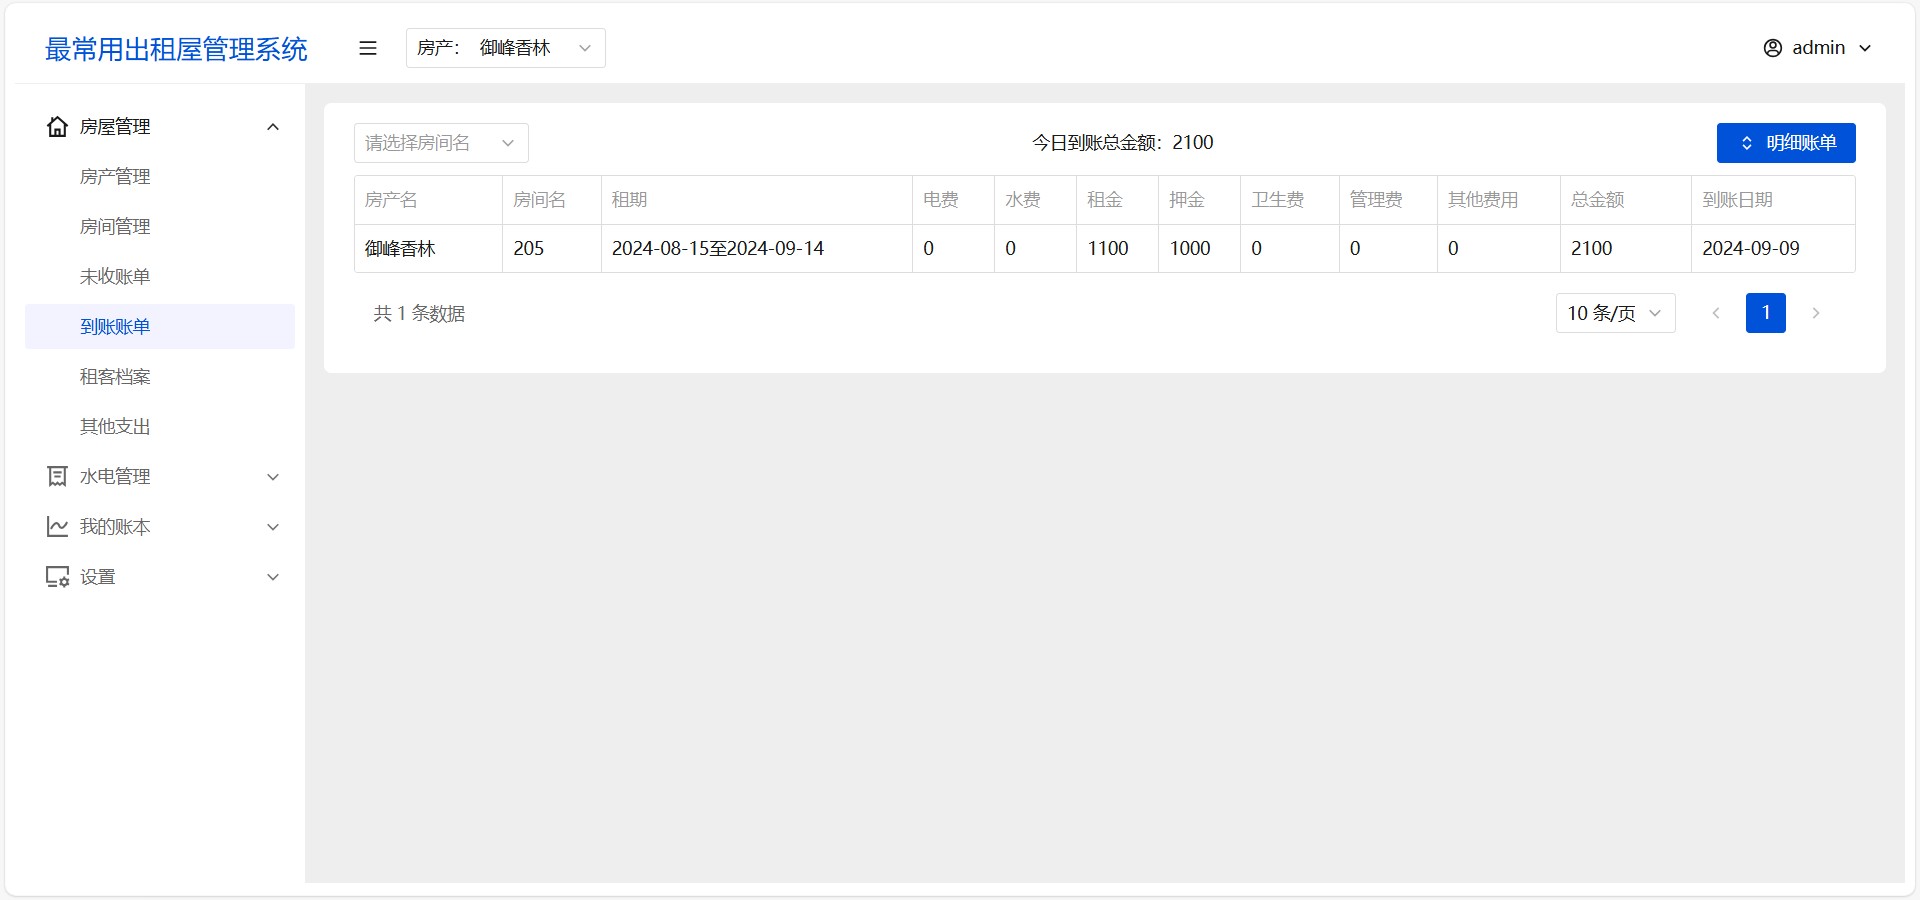The image size is (1920, 900).
Task: Click the 房间名 column header
Action: 552,200
